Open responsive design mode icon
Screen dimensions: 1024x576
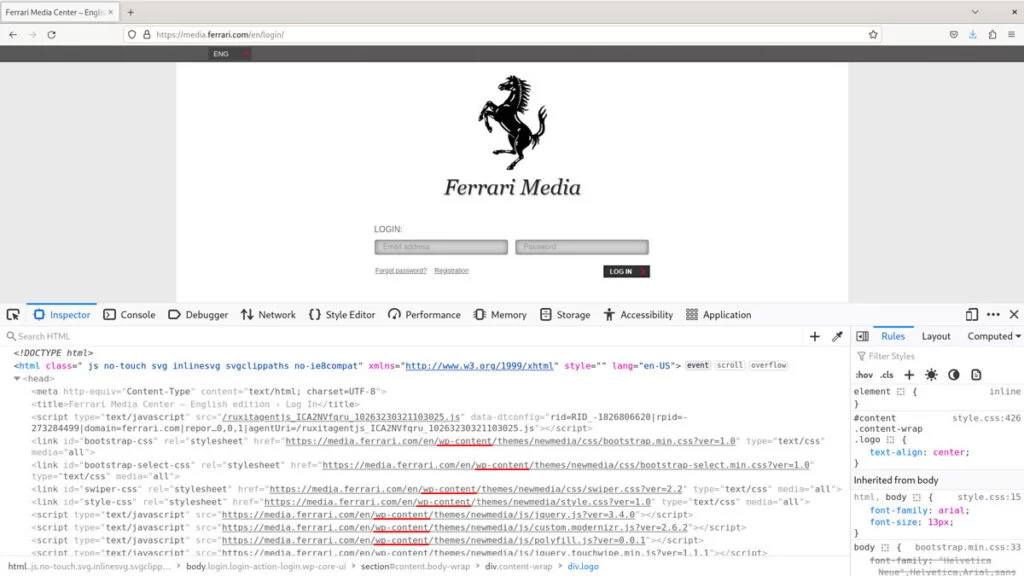(972, 315)
